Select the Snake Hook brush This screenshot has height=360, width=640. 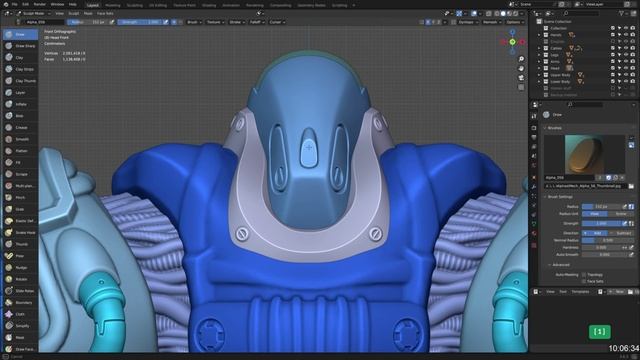click(x=20, y=232)
